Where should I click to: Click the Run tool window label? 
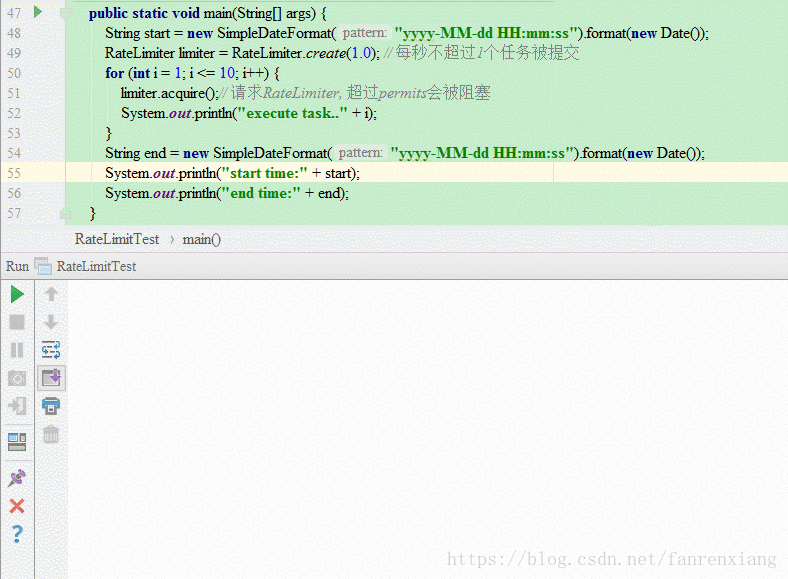coord(17,266)
